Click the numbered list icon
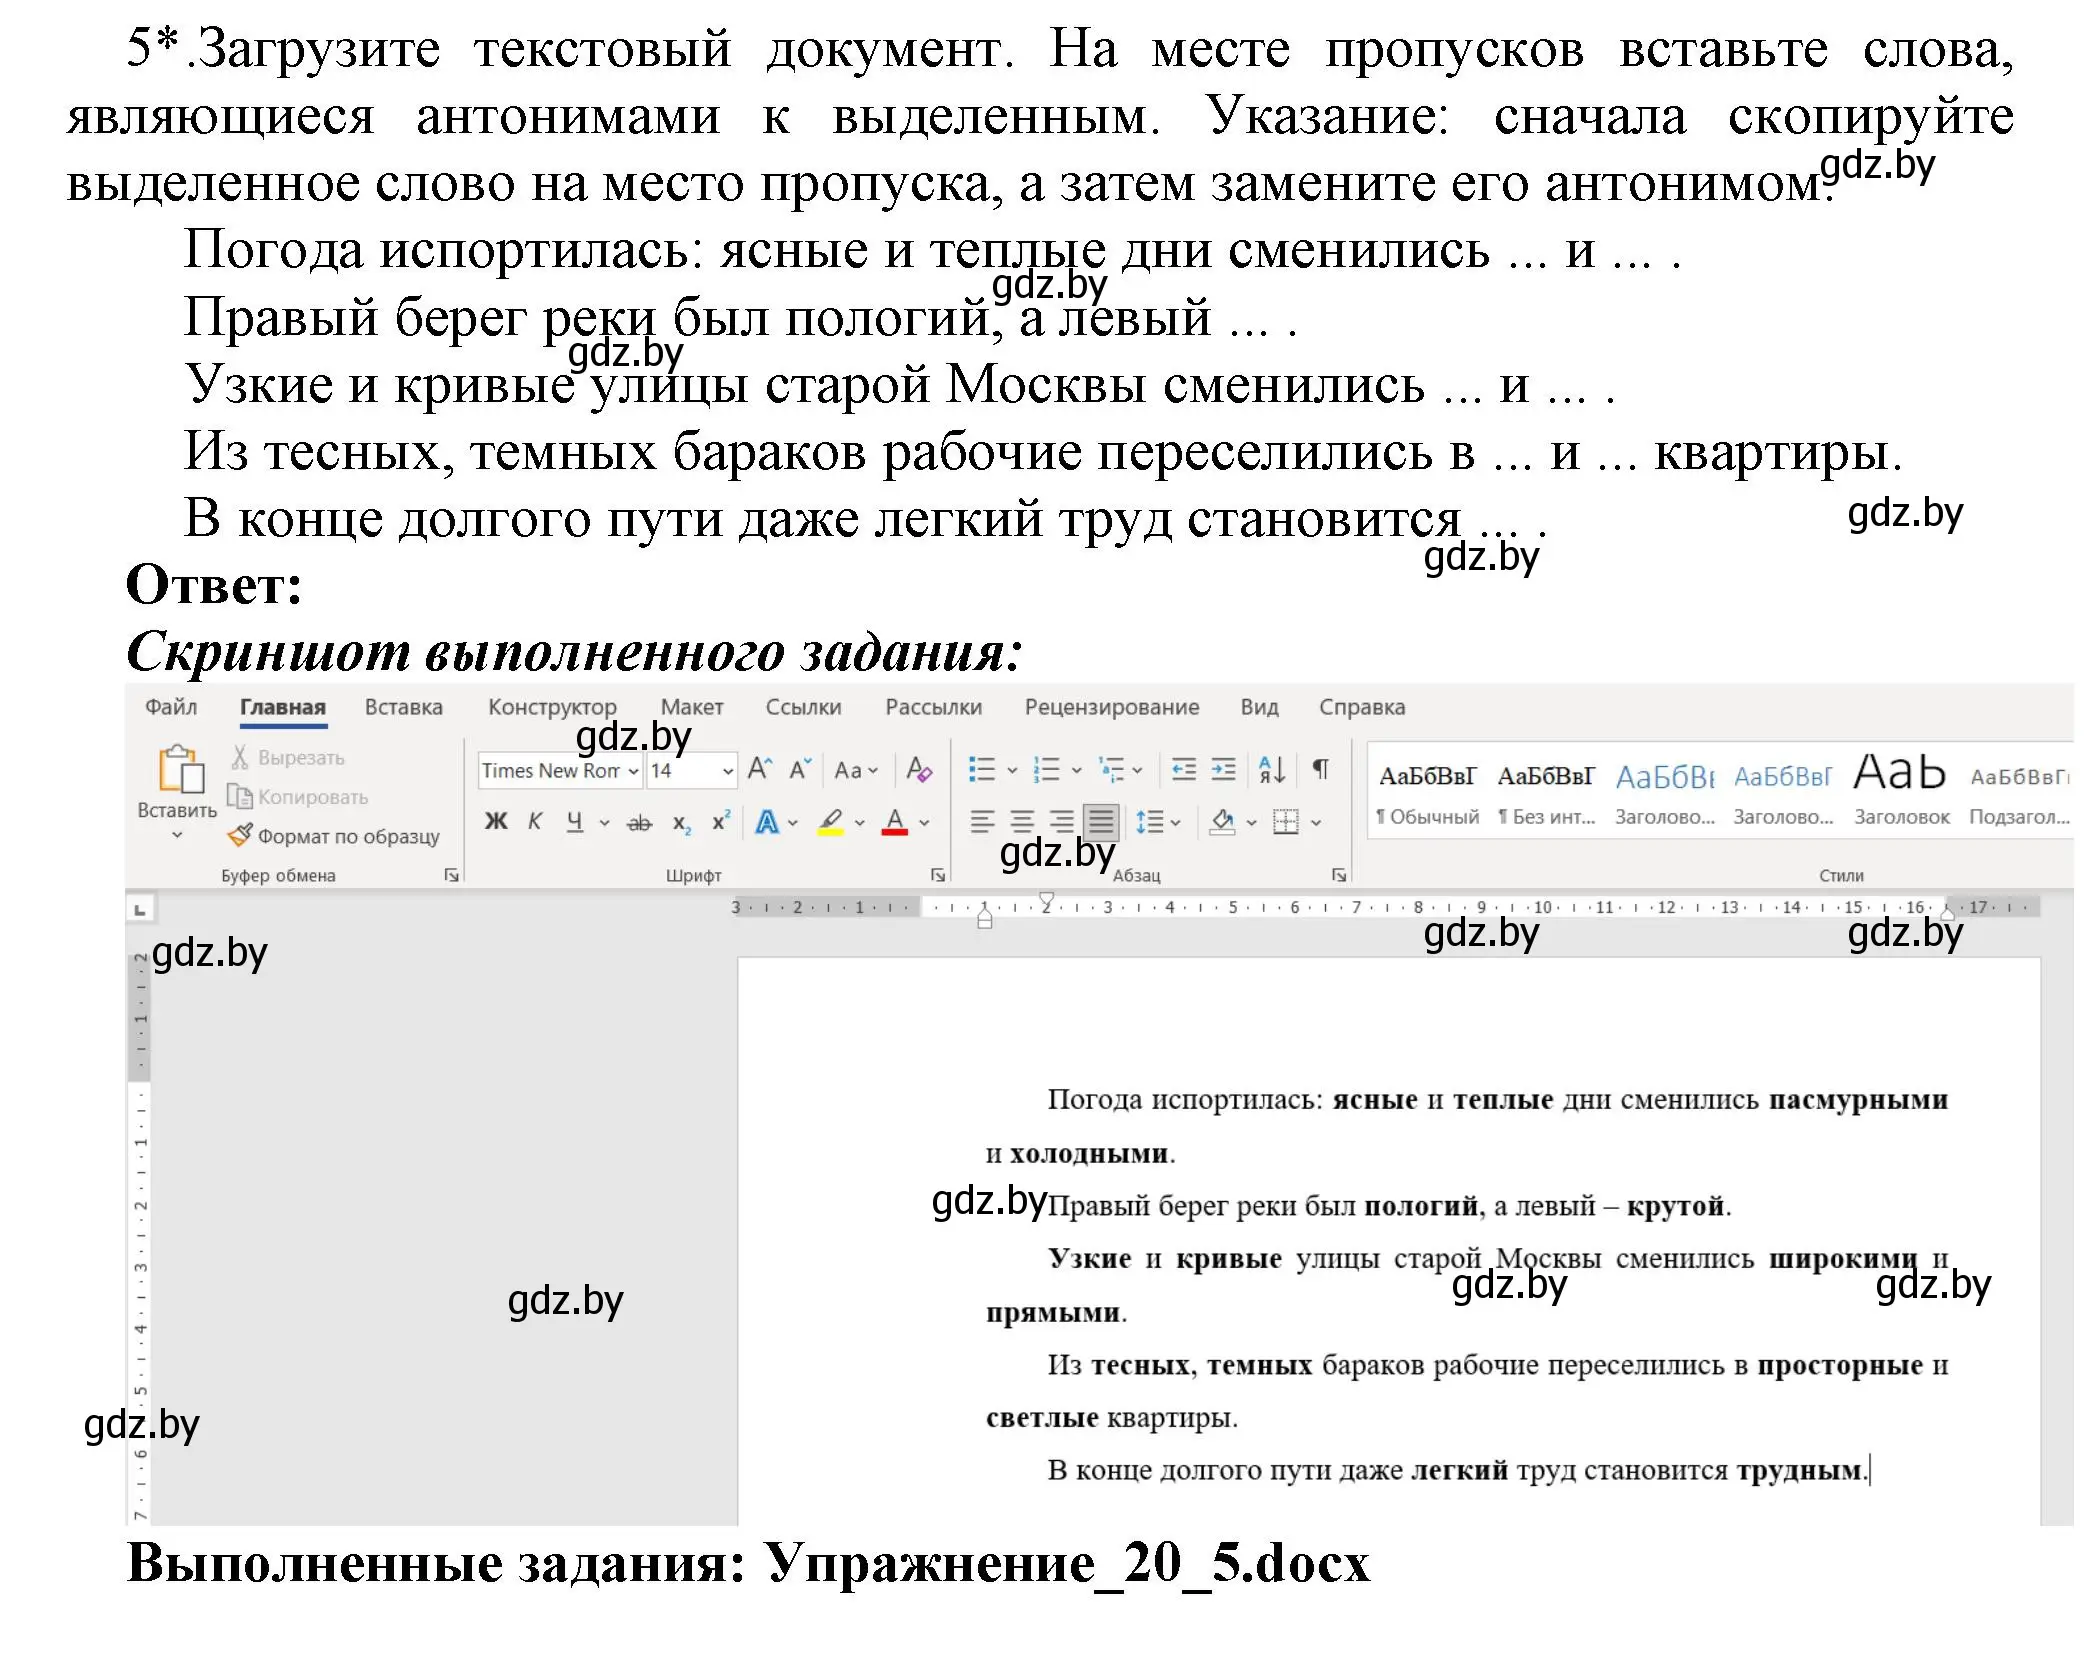The height and width of the screenshot is (1653, 2088). (x=1046, y=769)
